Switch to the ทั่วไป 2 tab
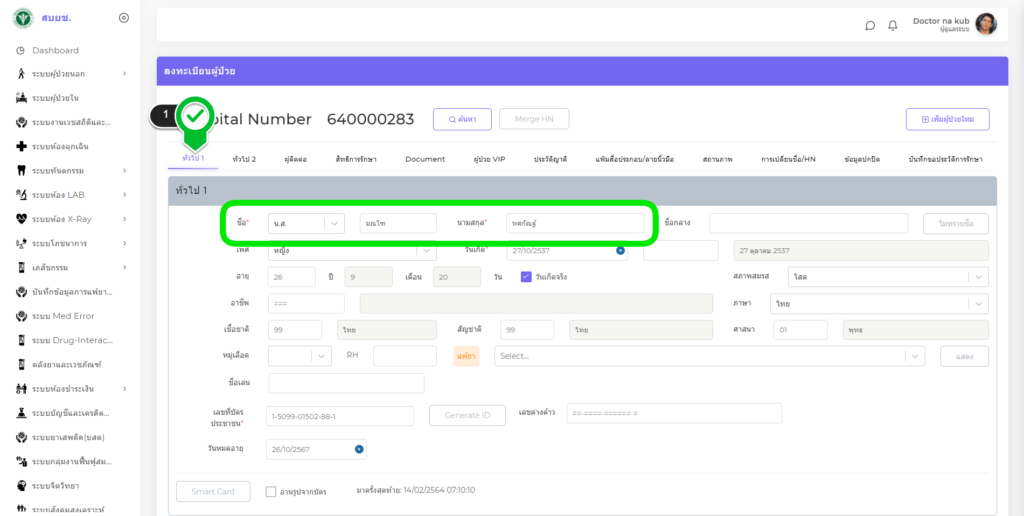 [x=244, y=159]
